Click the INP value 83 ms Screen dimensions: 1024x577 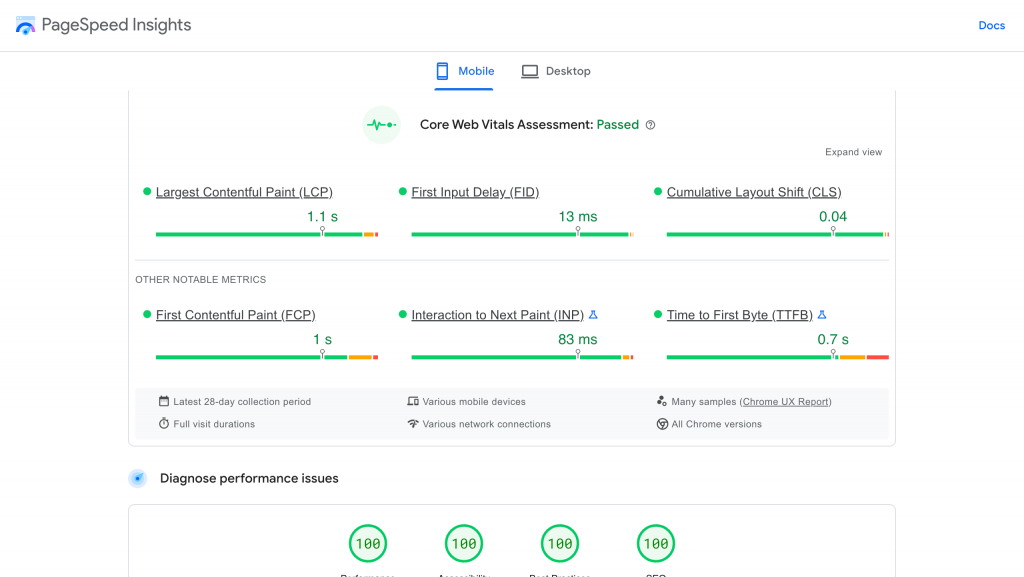click(578, 339)
